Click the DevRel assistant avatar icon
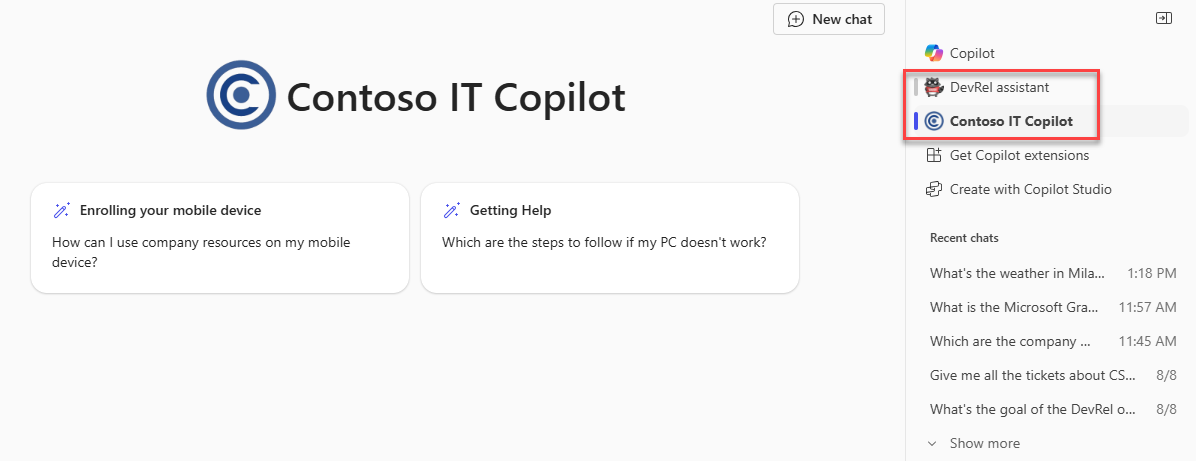This screenshot has height=461, width=1196. (934, 87)
